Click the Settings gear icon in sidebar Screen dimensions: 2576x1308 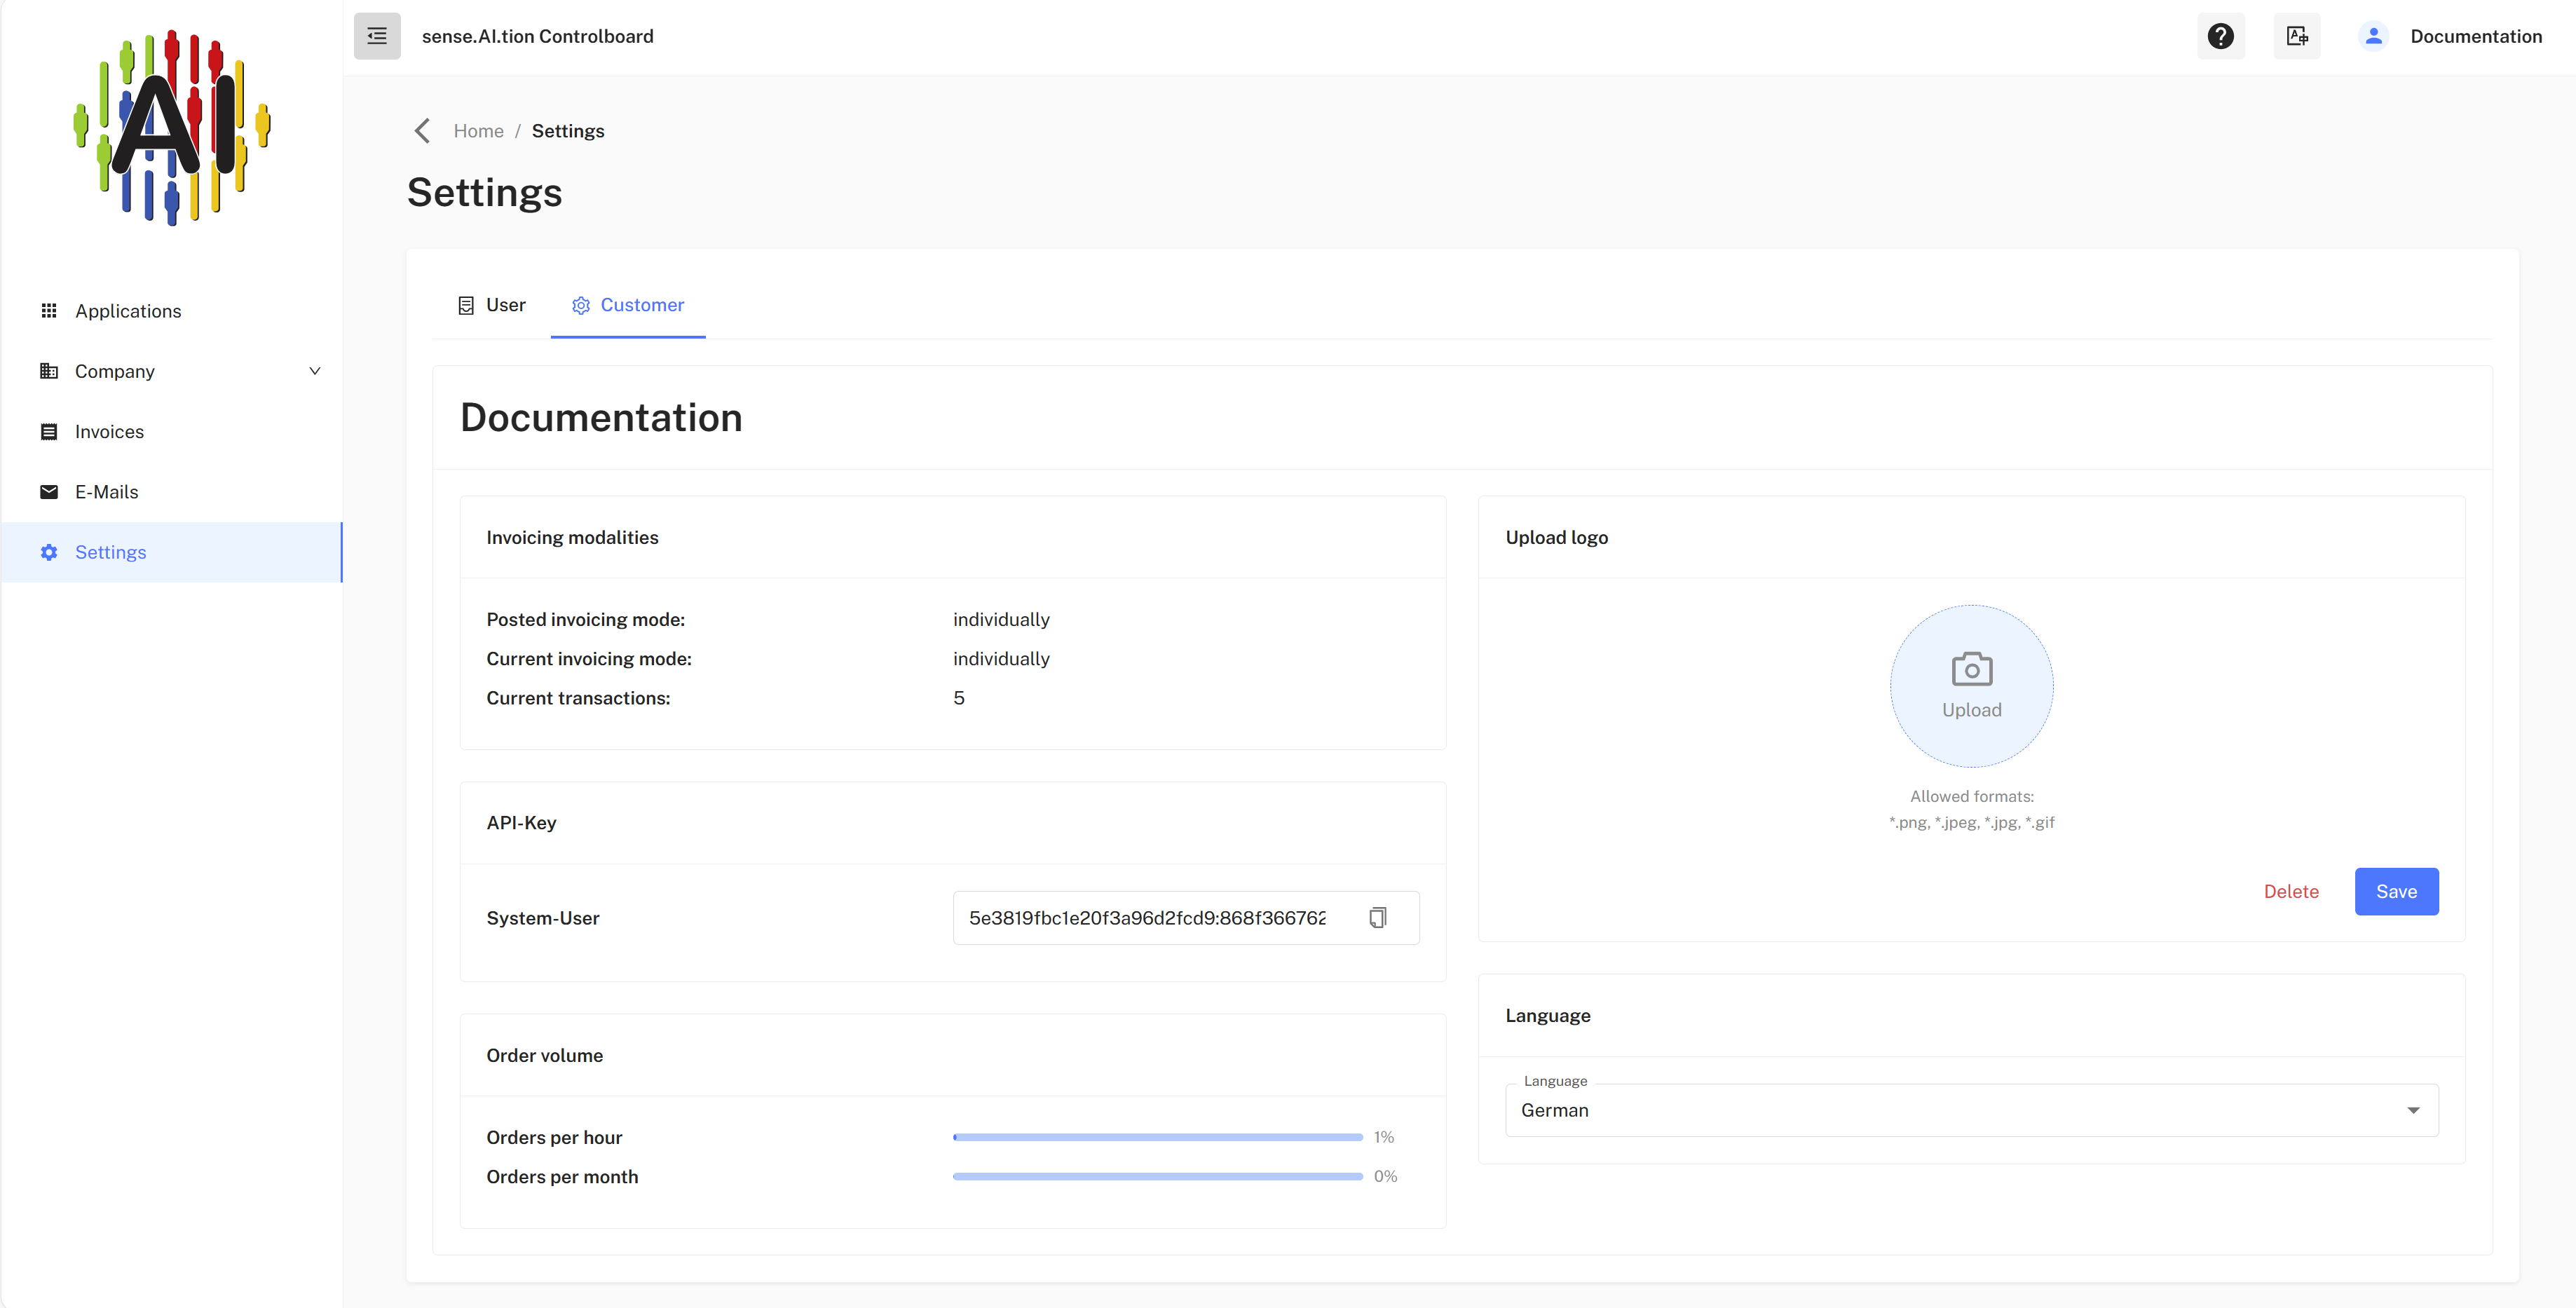click(x=49, y=552)
